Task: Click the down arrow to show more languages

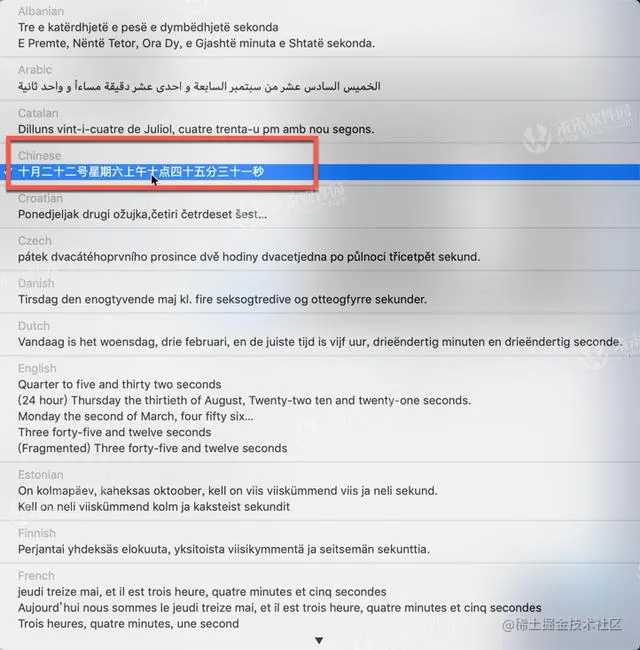Action: click(x=319, y=640)
